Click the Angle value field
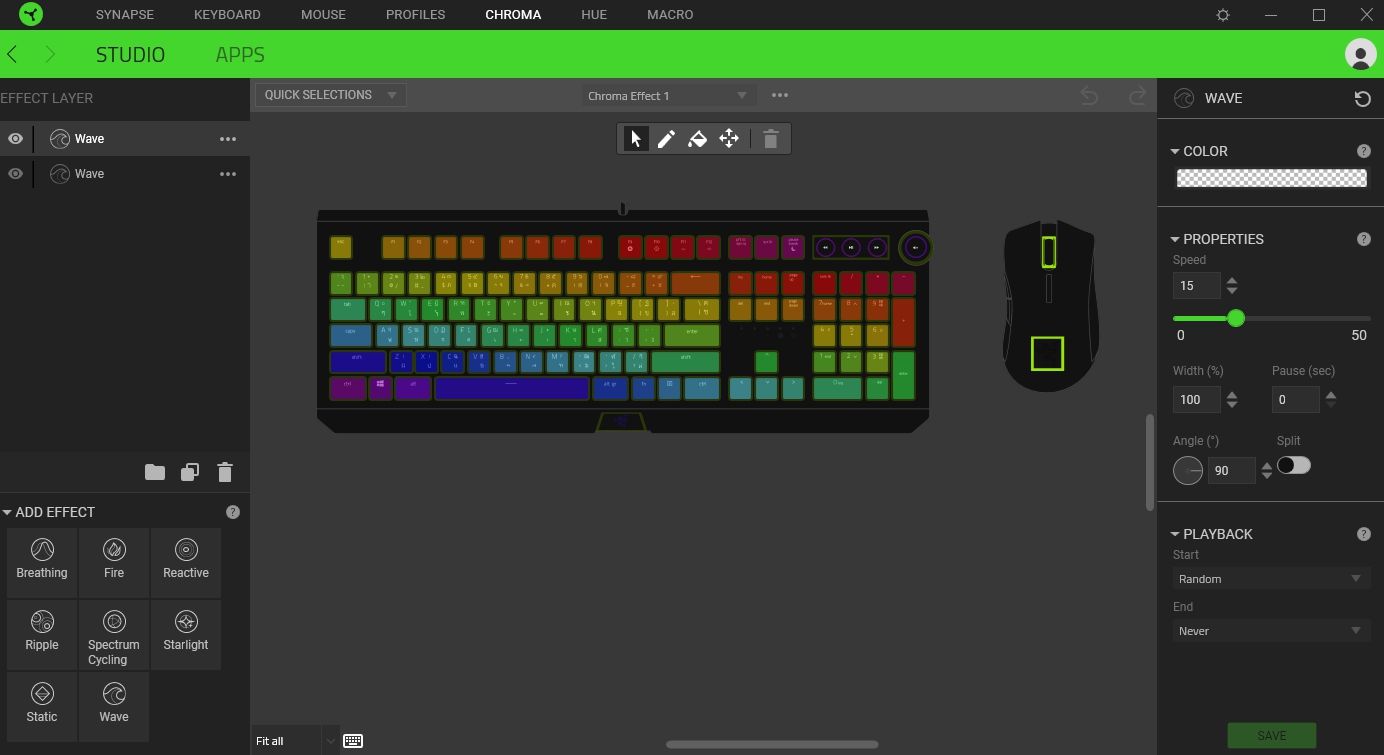Viewport: 1384px width, 755px height. tap(1231, 470)
